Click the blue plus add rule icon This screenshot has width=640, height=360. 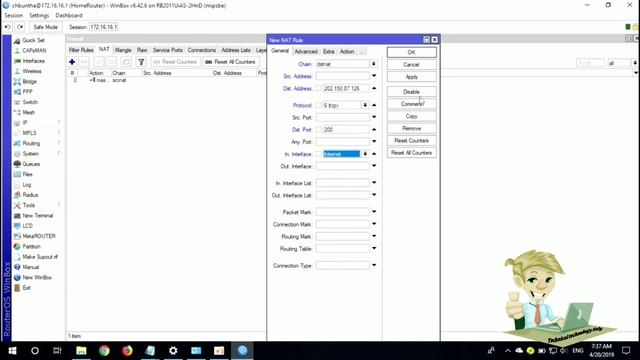pos(72,62)
